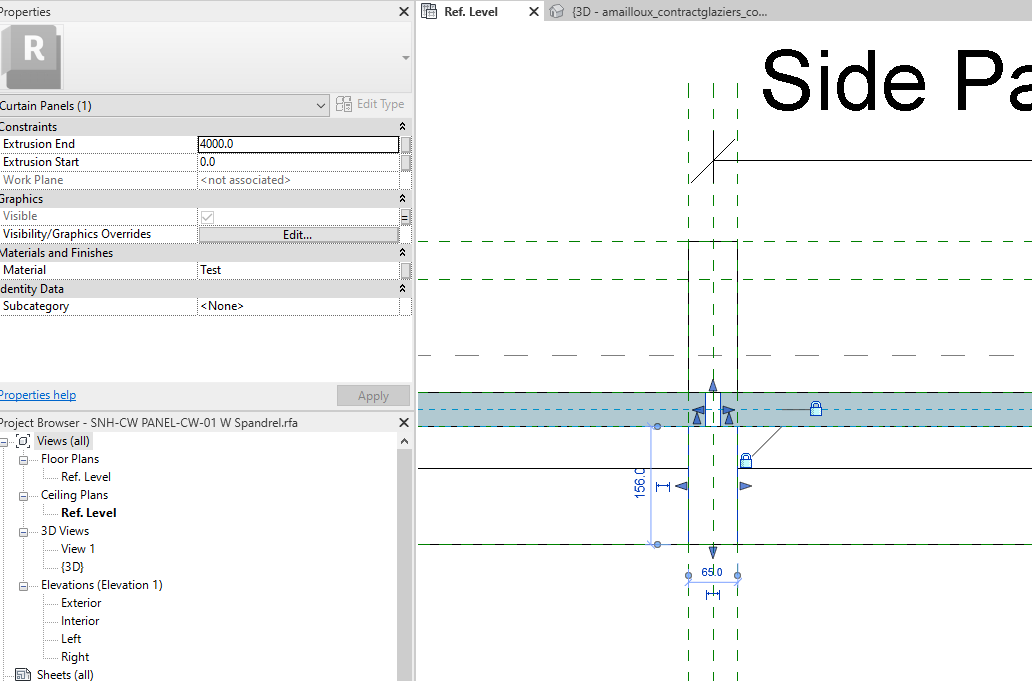Open the Properties help link
The height and width of the screenshot is (681, 1032).
point(38,394)
